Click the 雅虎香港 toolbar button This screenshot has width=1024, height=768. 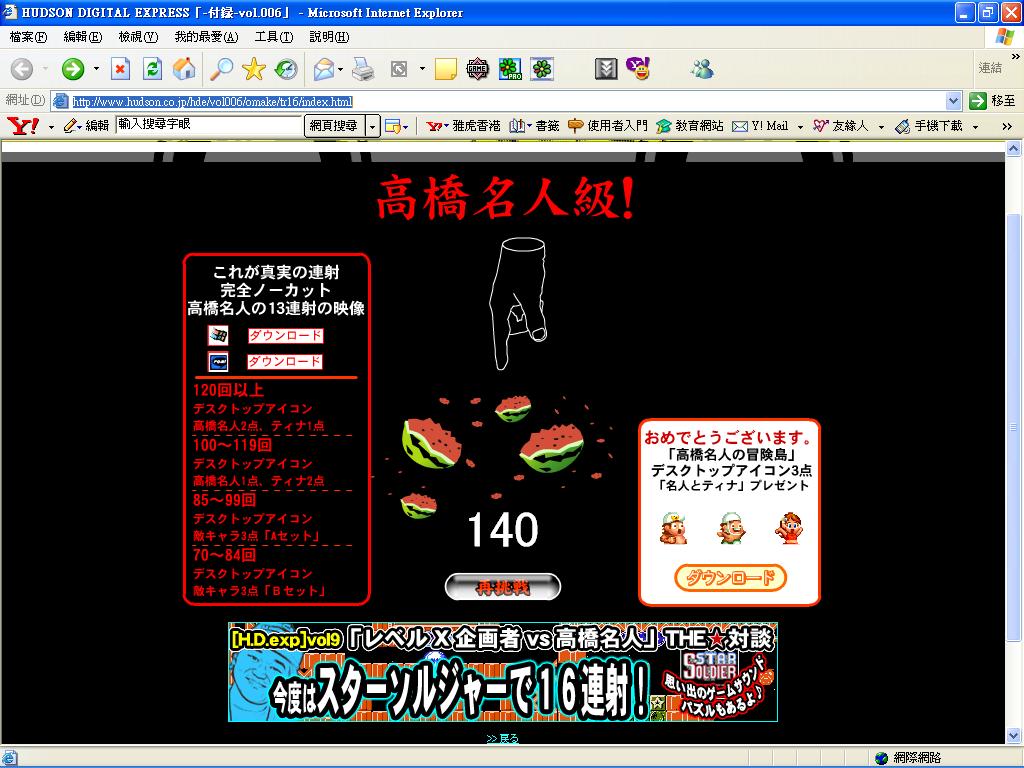[x=464, y=125]
